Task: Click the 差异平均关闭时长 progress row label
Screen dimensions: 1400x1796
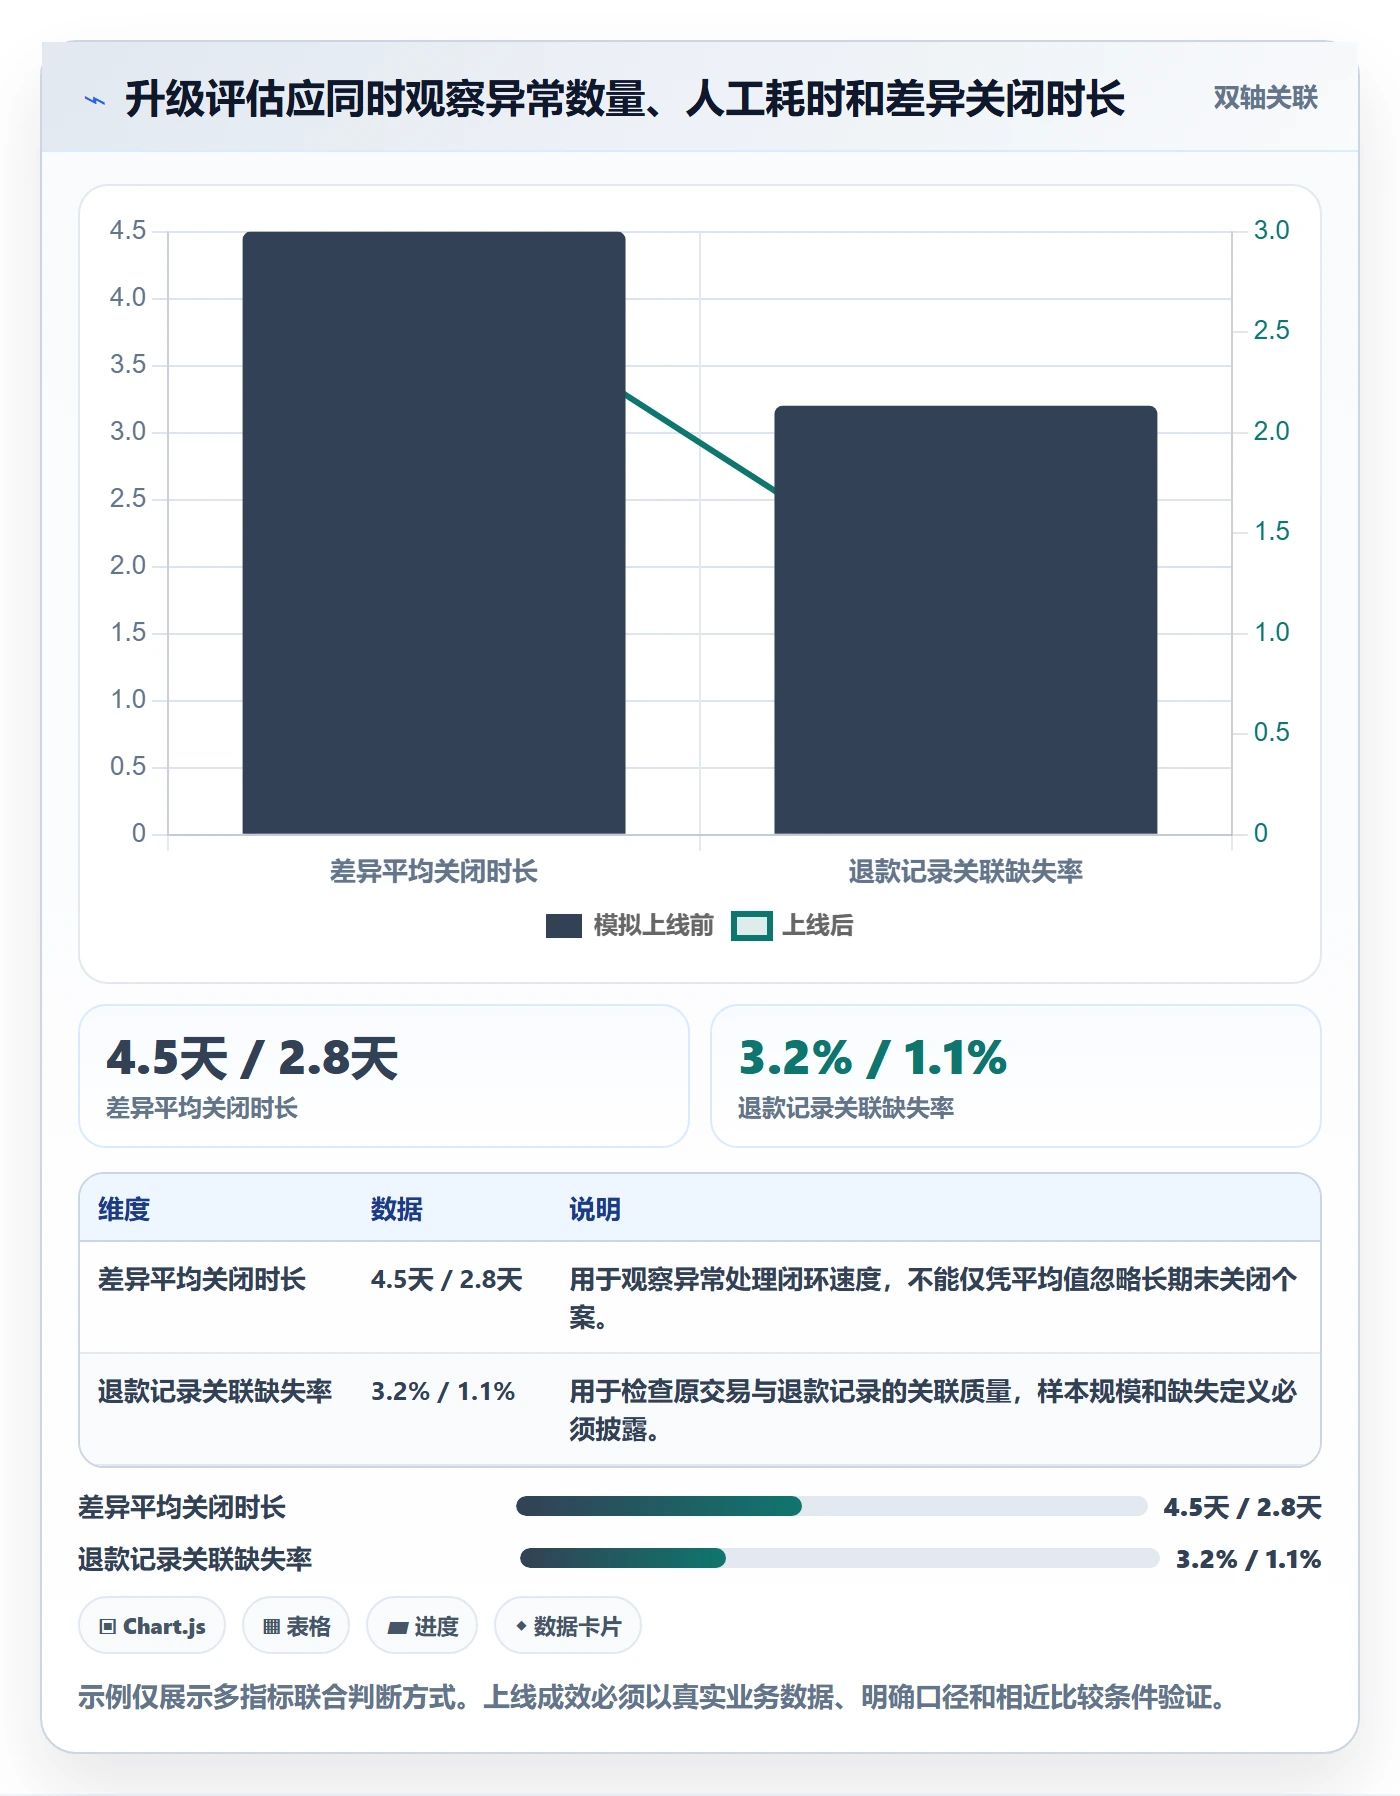Action: (x=182, y=1507)
